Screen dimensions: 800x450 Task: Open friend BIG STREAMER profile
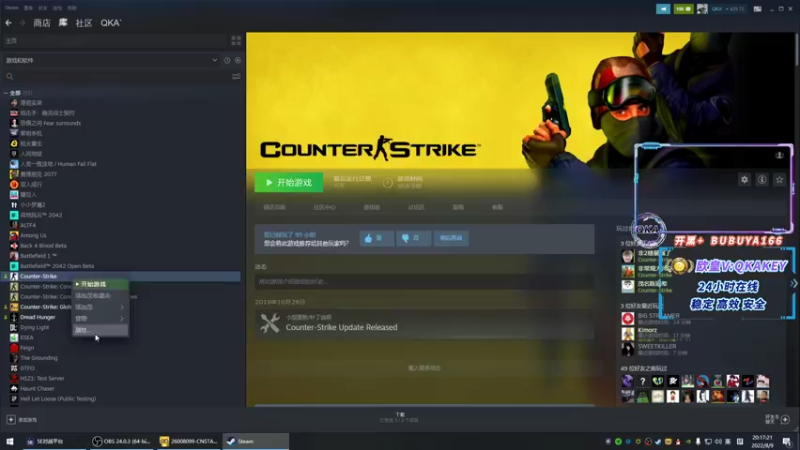(658, 318)
